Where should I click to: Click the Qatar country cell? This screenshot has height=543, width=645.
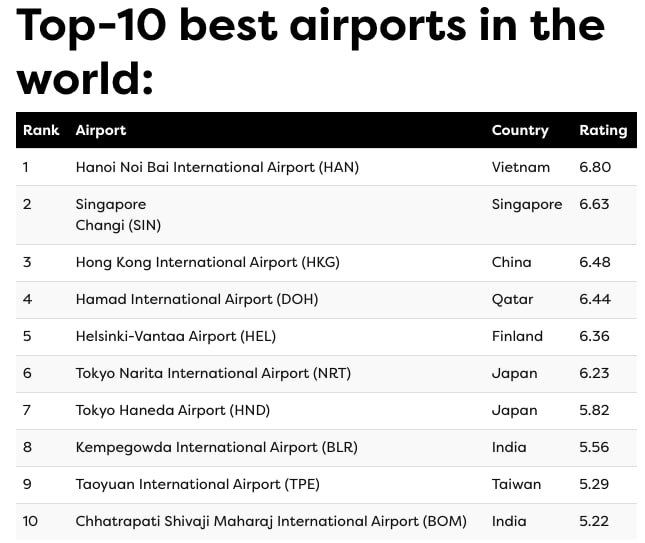pyautogui.click(x=513, y=299)
